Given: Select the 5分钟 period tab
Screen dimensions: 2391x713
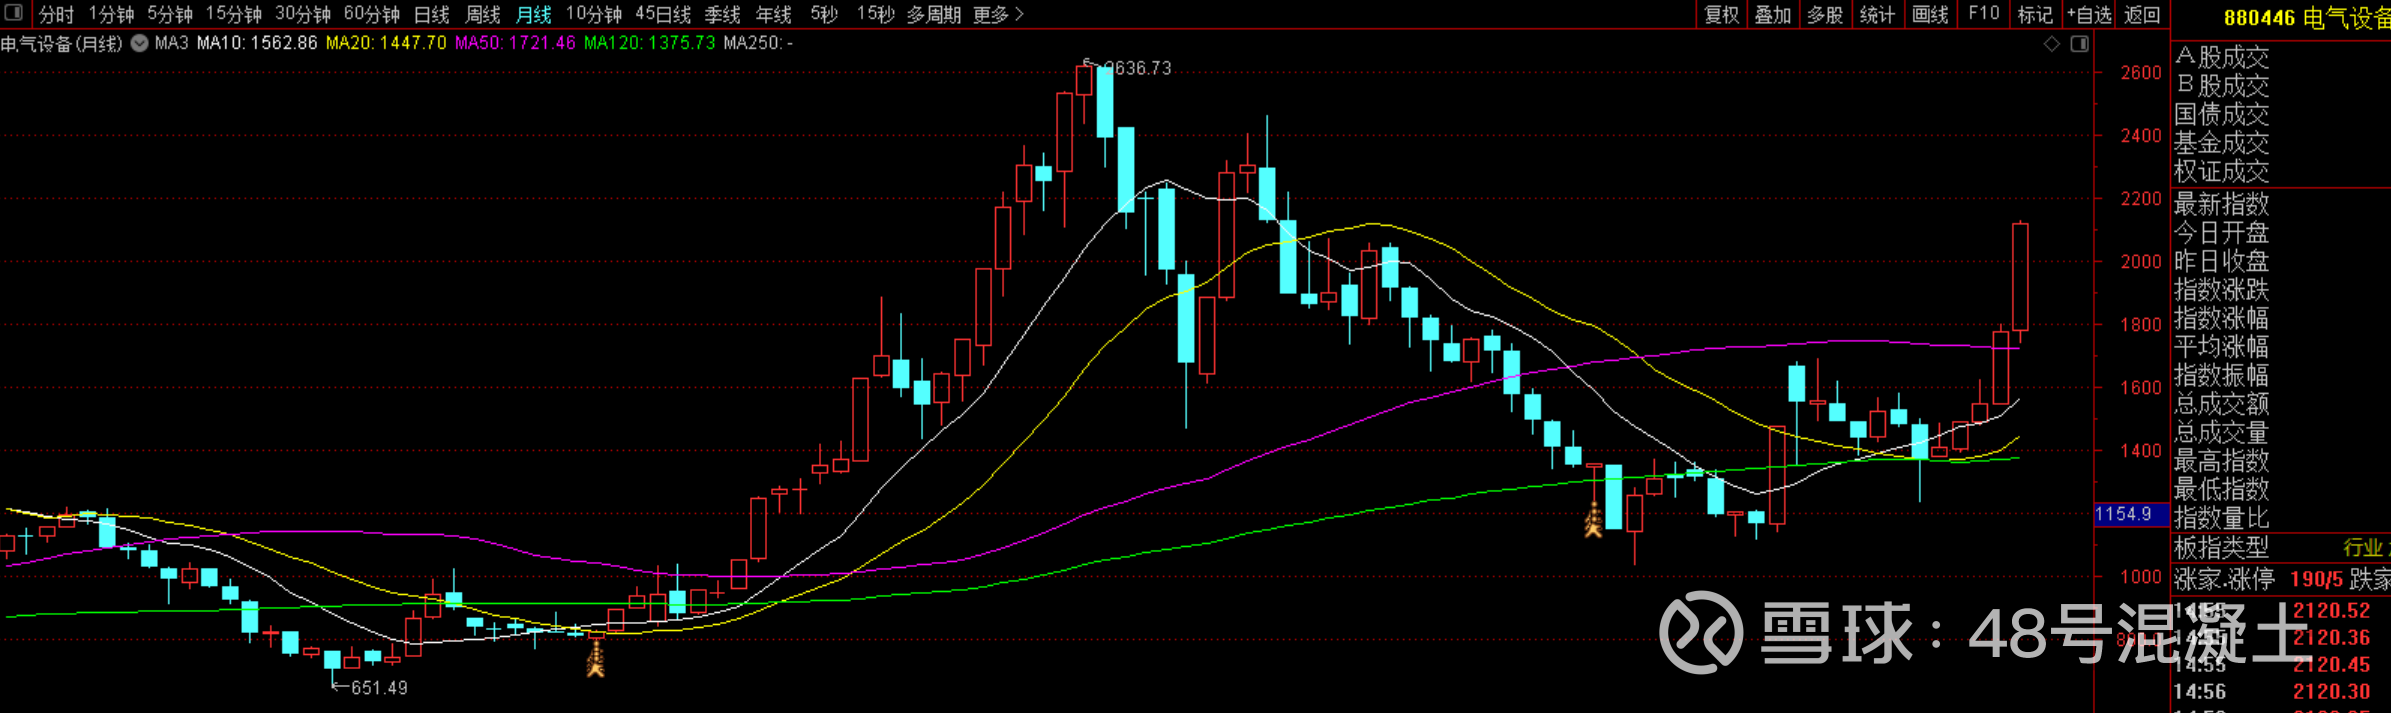Looking at the screenshot, I should coord(170,15).
